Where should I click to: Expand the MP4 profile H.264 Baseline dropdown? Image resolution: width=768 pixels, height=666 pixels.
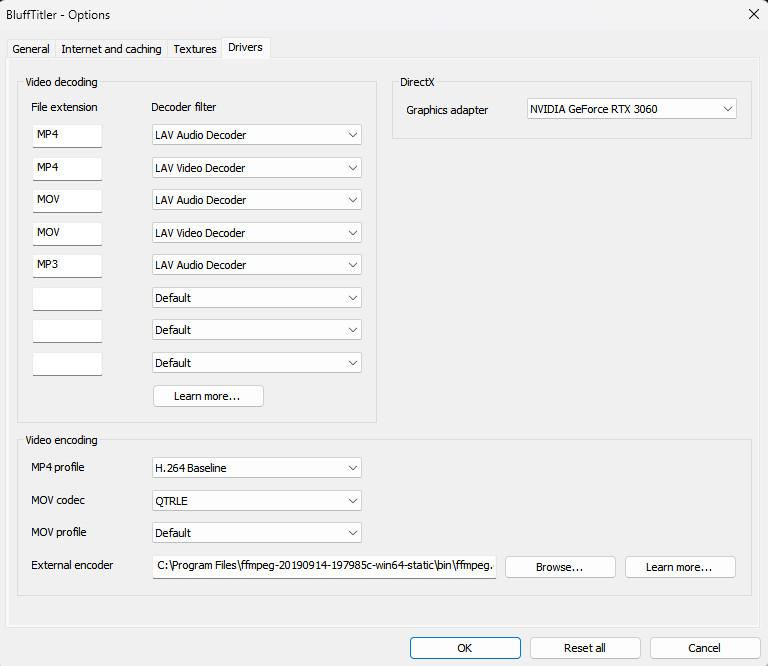(x=257, y=468)
